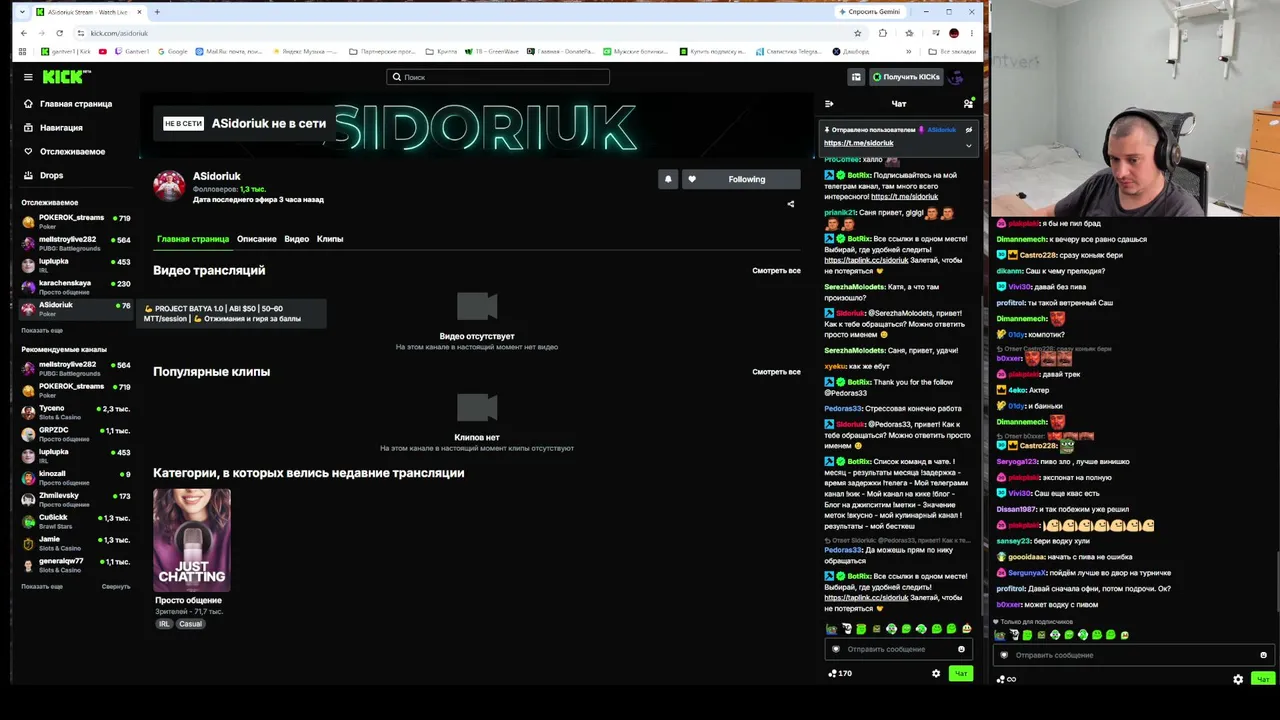The image size is (1280, 720).
Task: Open emoji picker in Kick chat input
Action: [961, 649]
